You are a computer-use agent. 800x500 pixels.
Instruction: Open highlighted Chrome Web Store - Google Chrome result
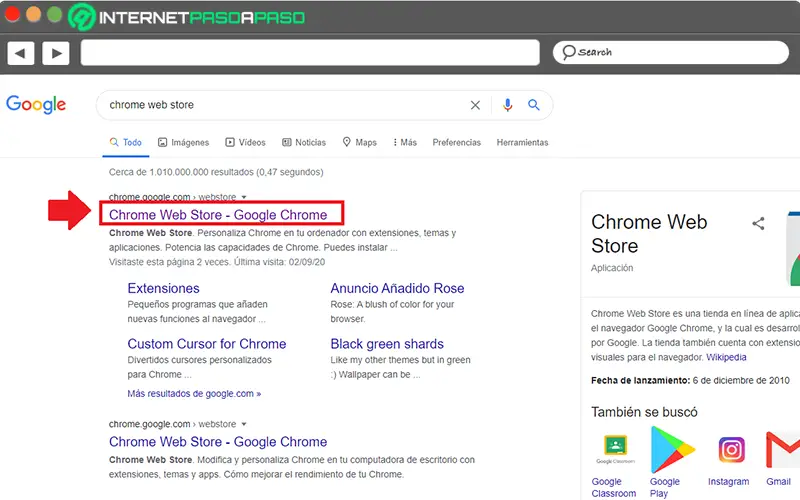tap(218, 215)
